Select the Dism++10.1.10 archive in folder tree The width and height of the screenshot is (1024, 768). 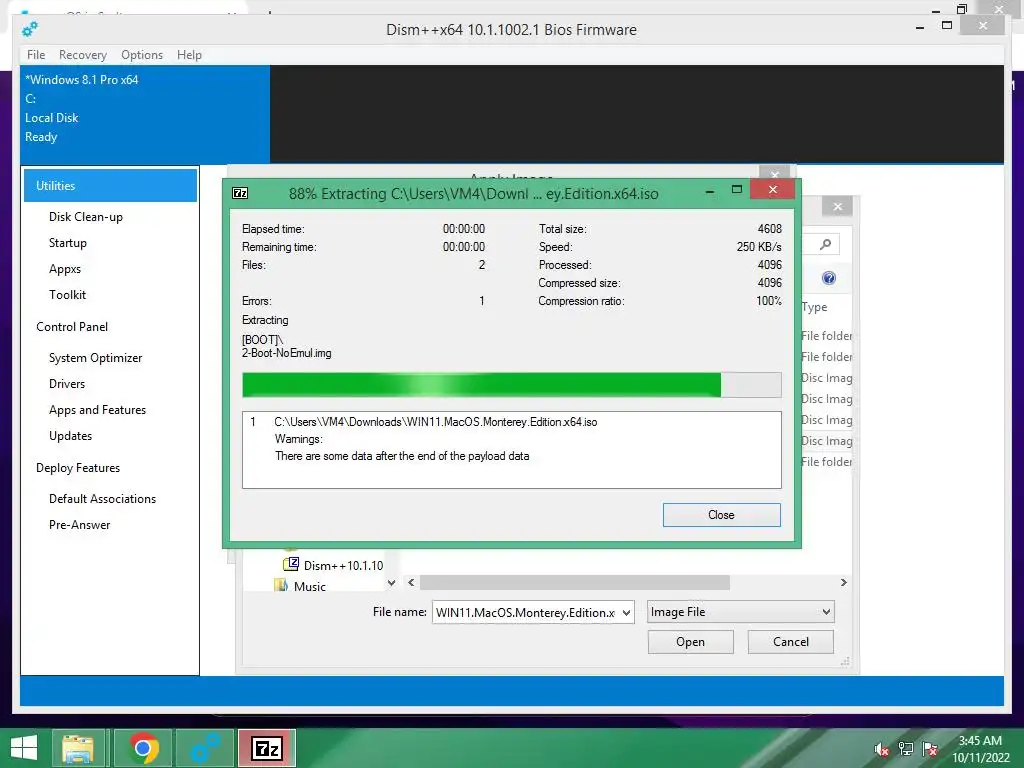pyautogui.click(x=333, y=565)
